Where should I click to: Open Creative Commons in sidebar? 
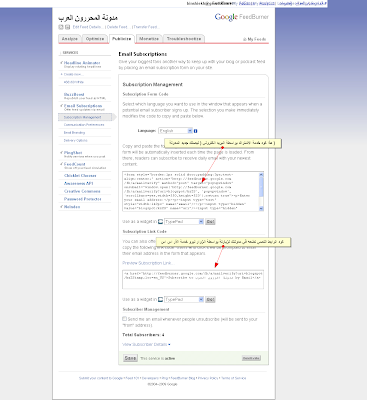[82, 191]
